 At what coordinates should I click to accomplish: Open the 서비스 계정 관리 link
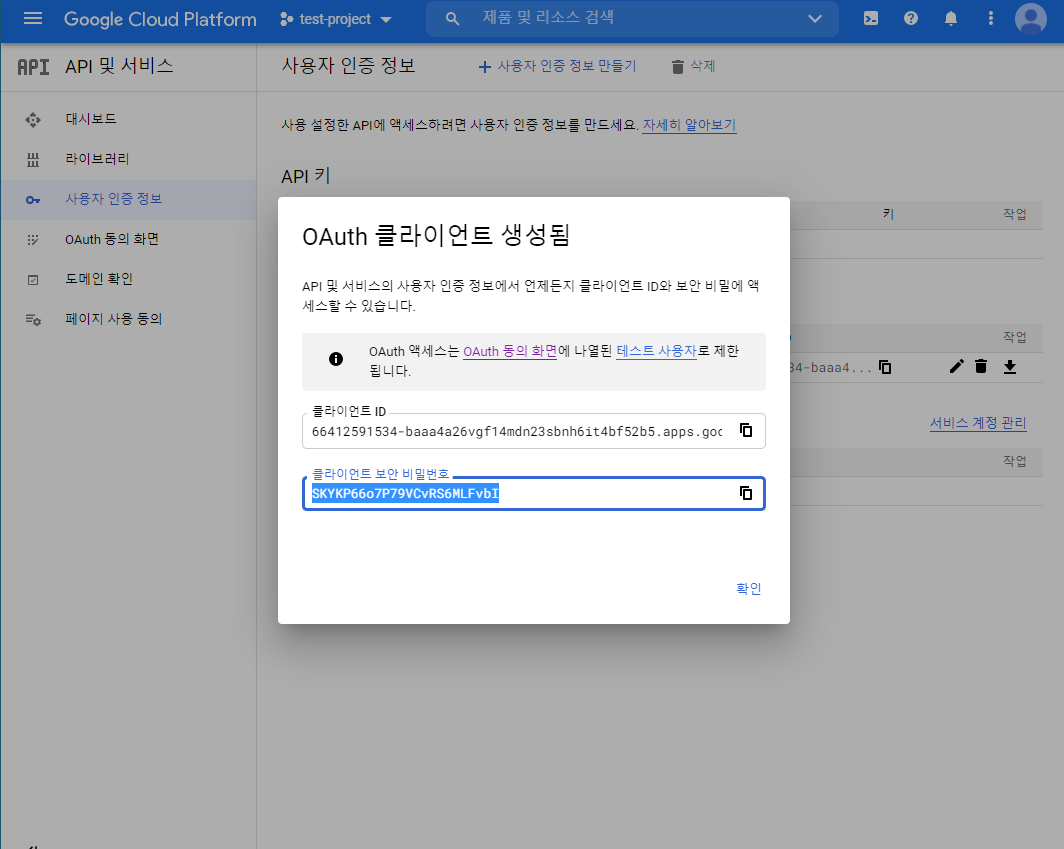(x=978, y=423)
